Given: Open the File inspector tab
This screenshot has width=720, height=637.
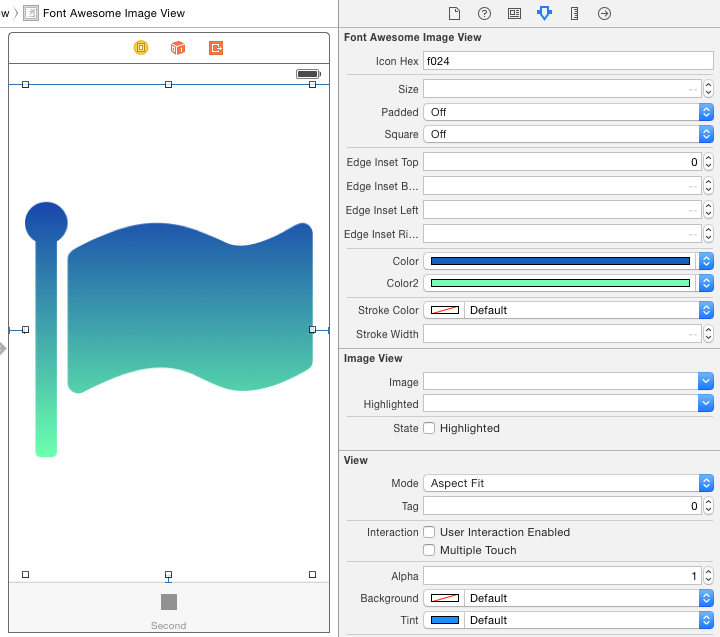Looking at the screenshot, I should tap(454, 13).
